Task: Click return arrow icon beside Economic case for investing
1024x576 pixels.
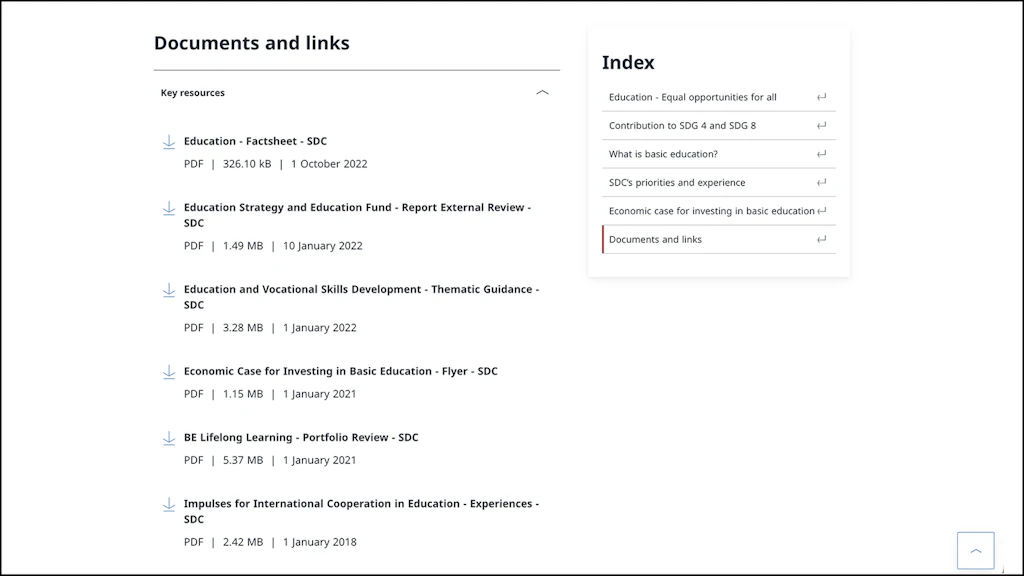Action: [822, 211]
